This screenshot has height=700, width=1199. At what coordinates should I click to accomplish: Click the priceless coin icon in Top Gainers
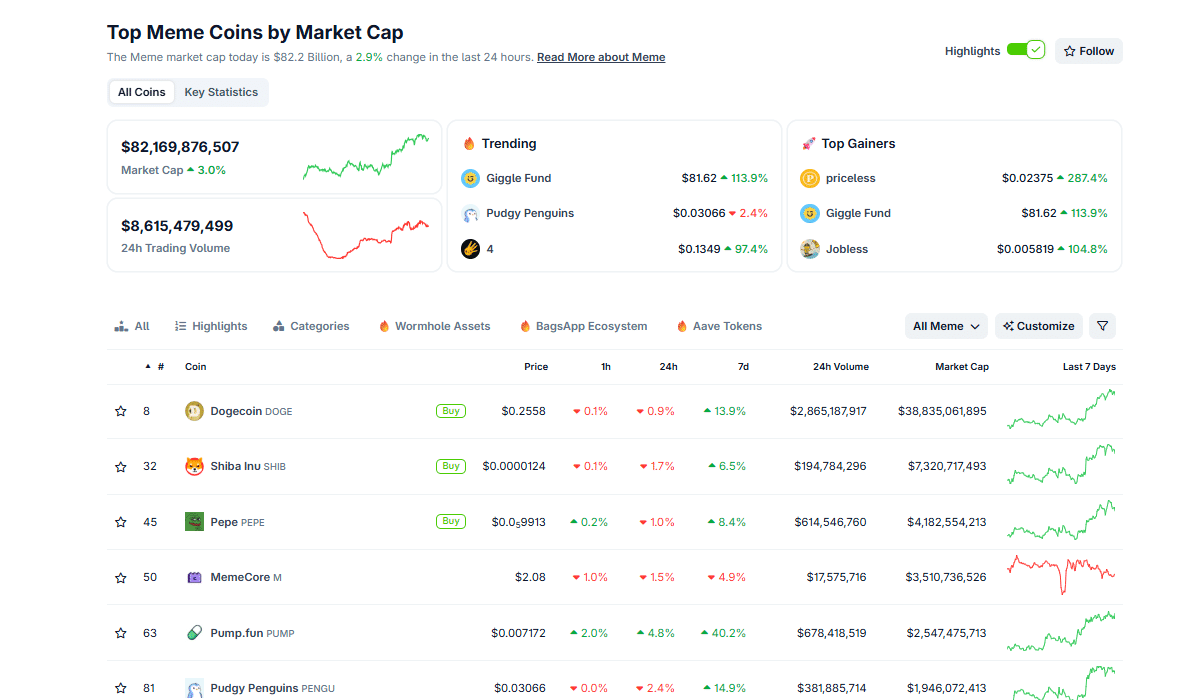pyautogui.click(x=810, y=178)
